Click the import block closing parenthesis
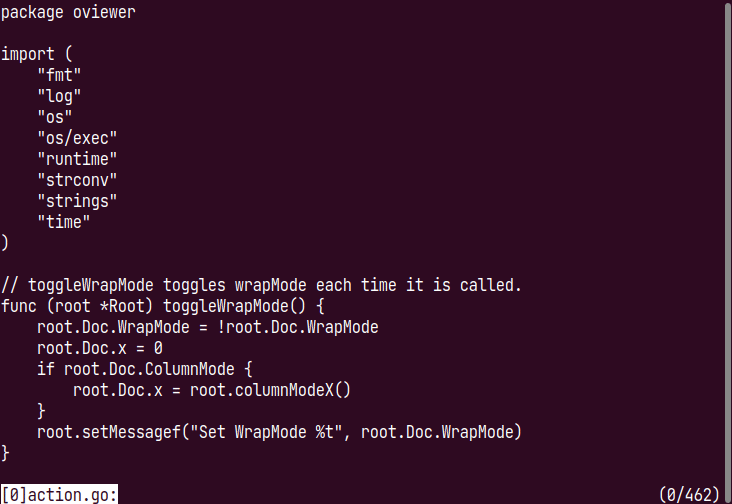This screenshot has height=504, width=732. pyautogui.click(x=5, y=243)
